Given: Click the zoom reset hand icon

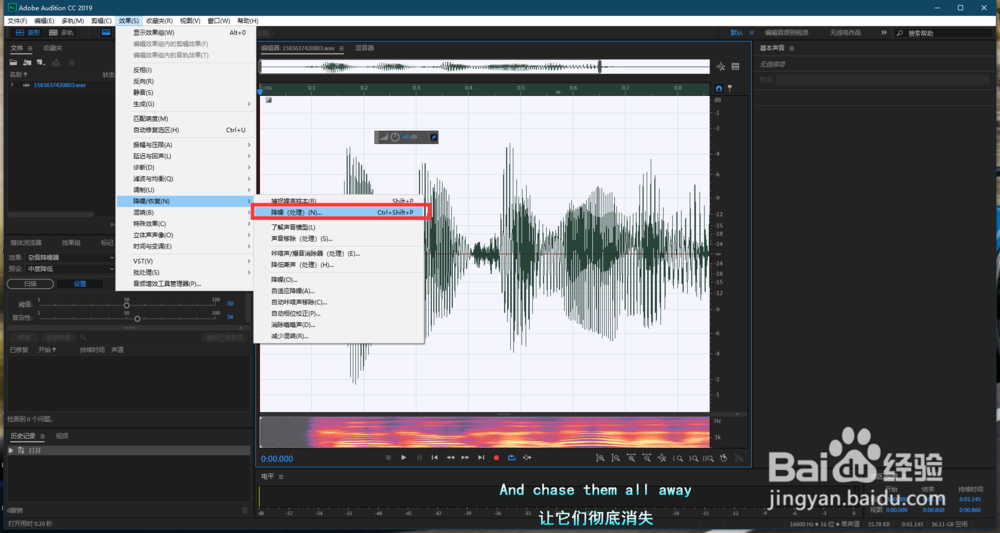Looking at the screenshot, I should (724, 458).
